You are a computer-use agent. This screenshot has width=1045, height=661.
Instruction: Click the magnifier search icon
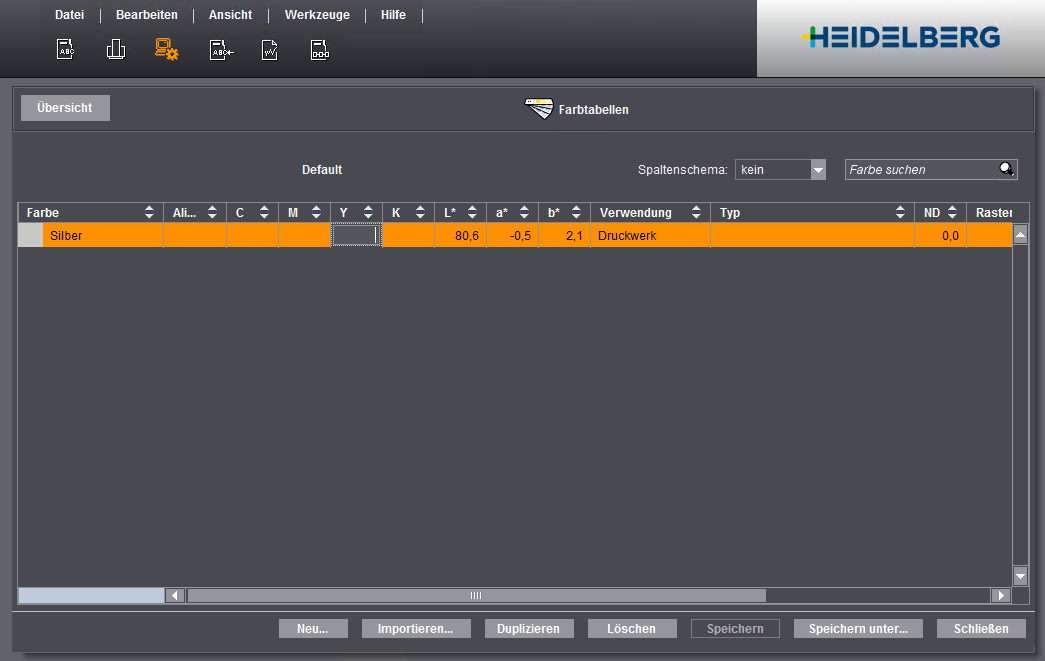click(x=1006, y=169)
